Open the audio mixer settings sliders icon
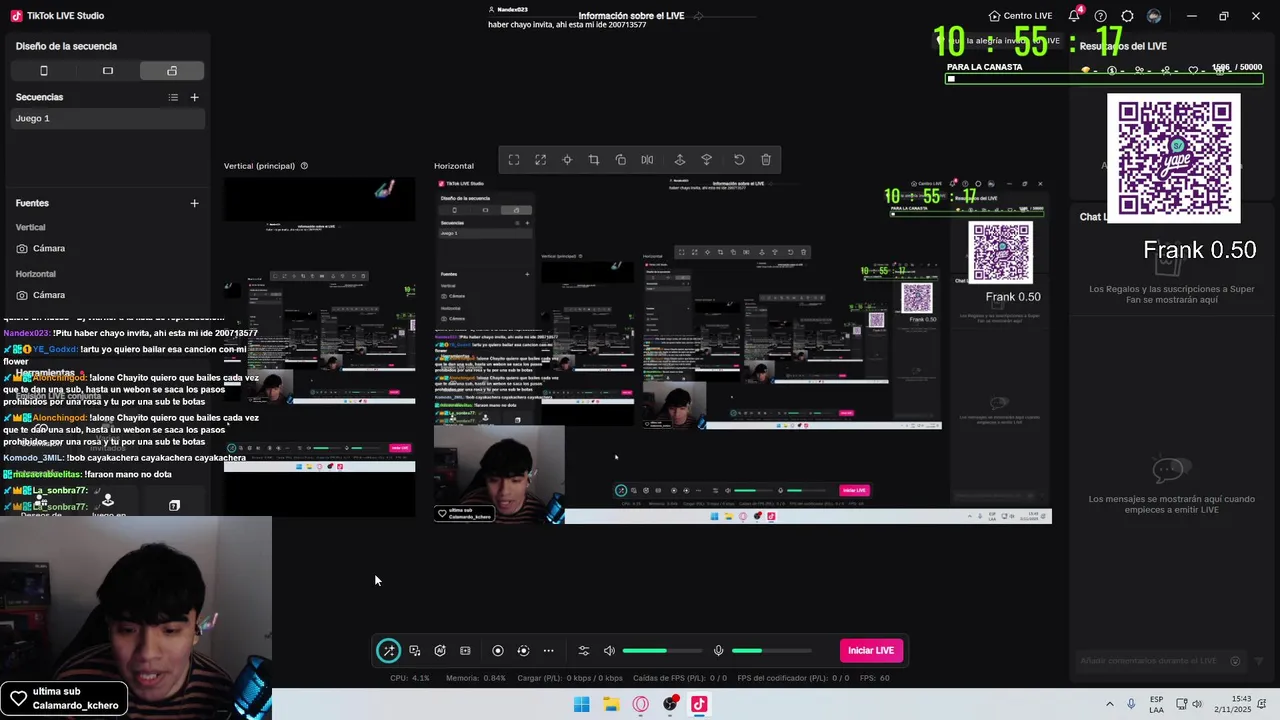The image size is (1280, 720). tap(584, 651)
